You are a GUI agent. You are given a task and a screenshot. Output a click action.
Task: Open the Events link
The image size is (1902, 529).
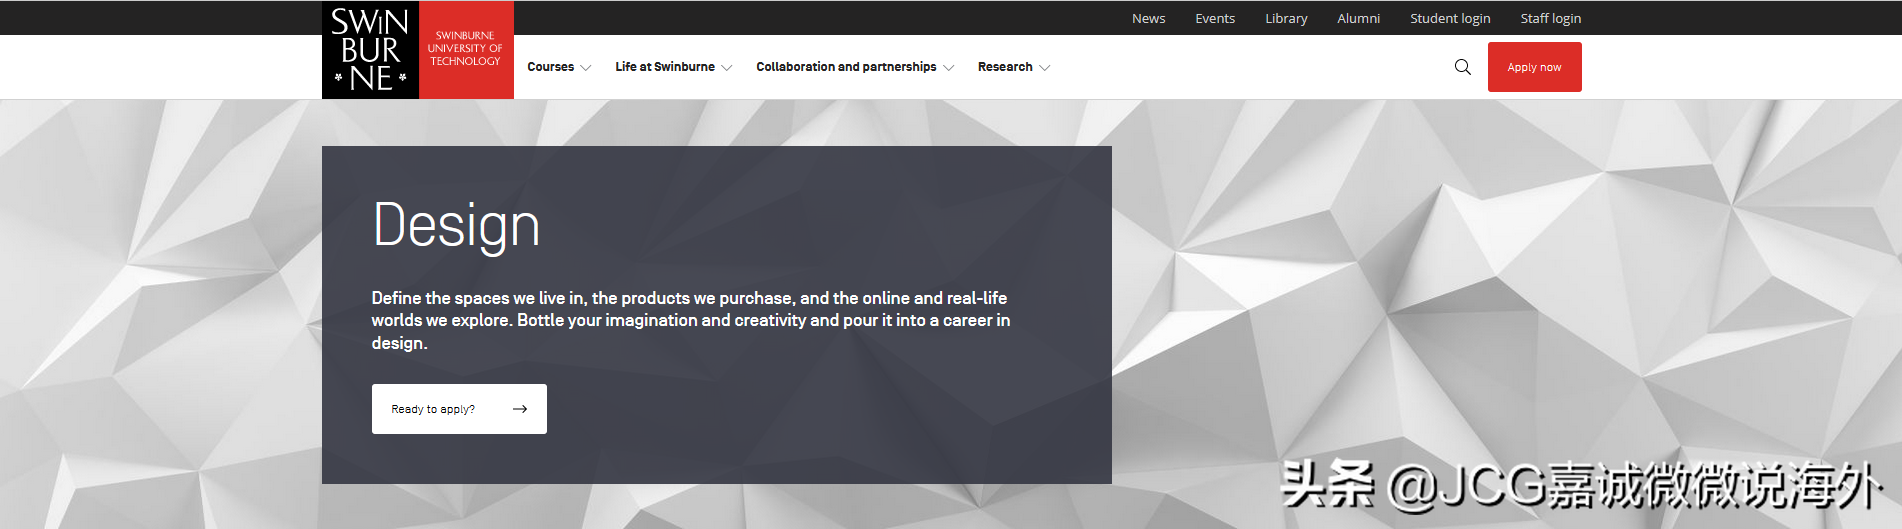point(1215,18)
